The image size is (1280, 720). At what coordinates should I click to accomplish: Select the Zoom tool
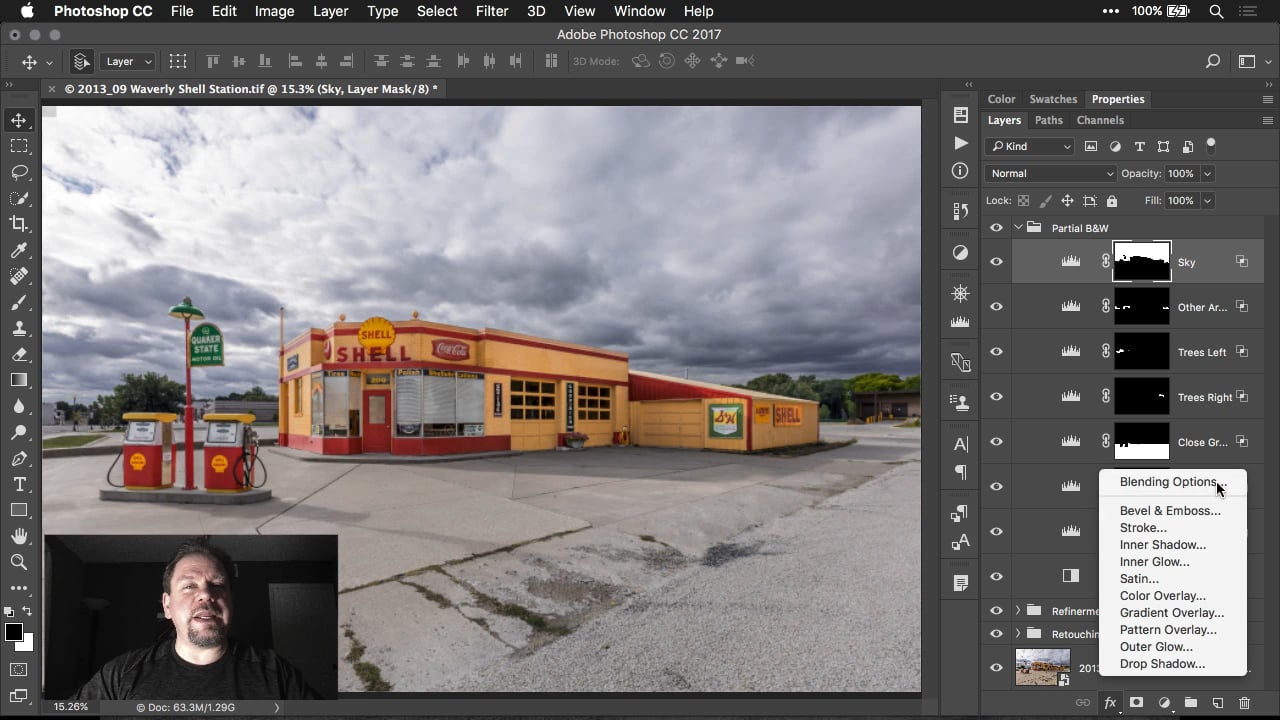click(19, 562)
